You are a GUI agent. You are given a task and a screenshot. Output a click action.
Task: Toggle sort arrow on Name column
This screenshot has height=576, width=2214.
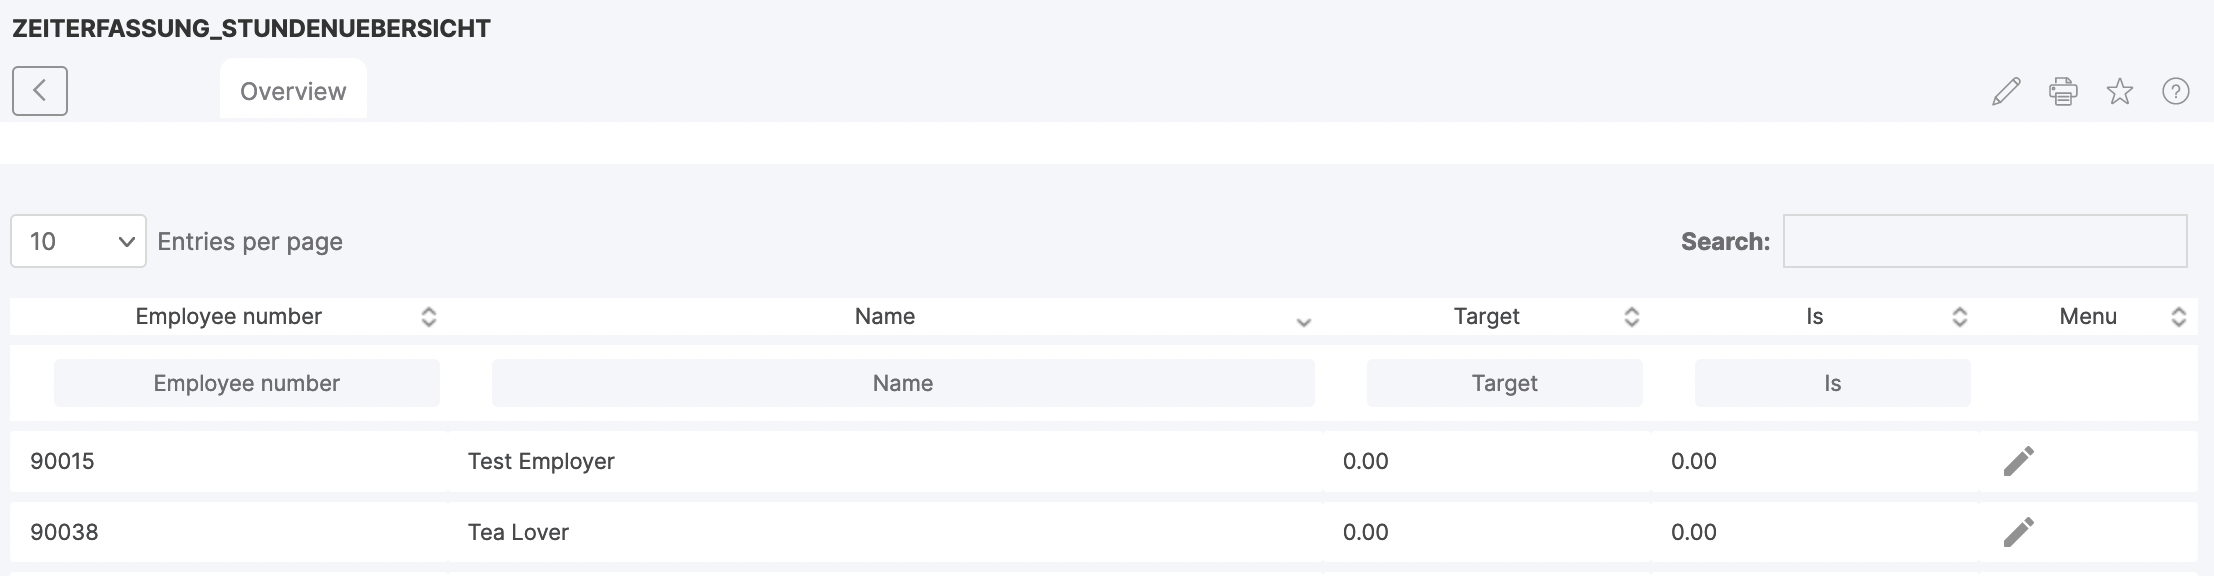click(1303, 319)
